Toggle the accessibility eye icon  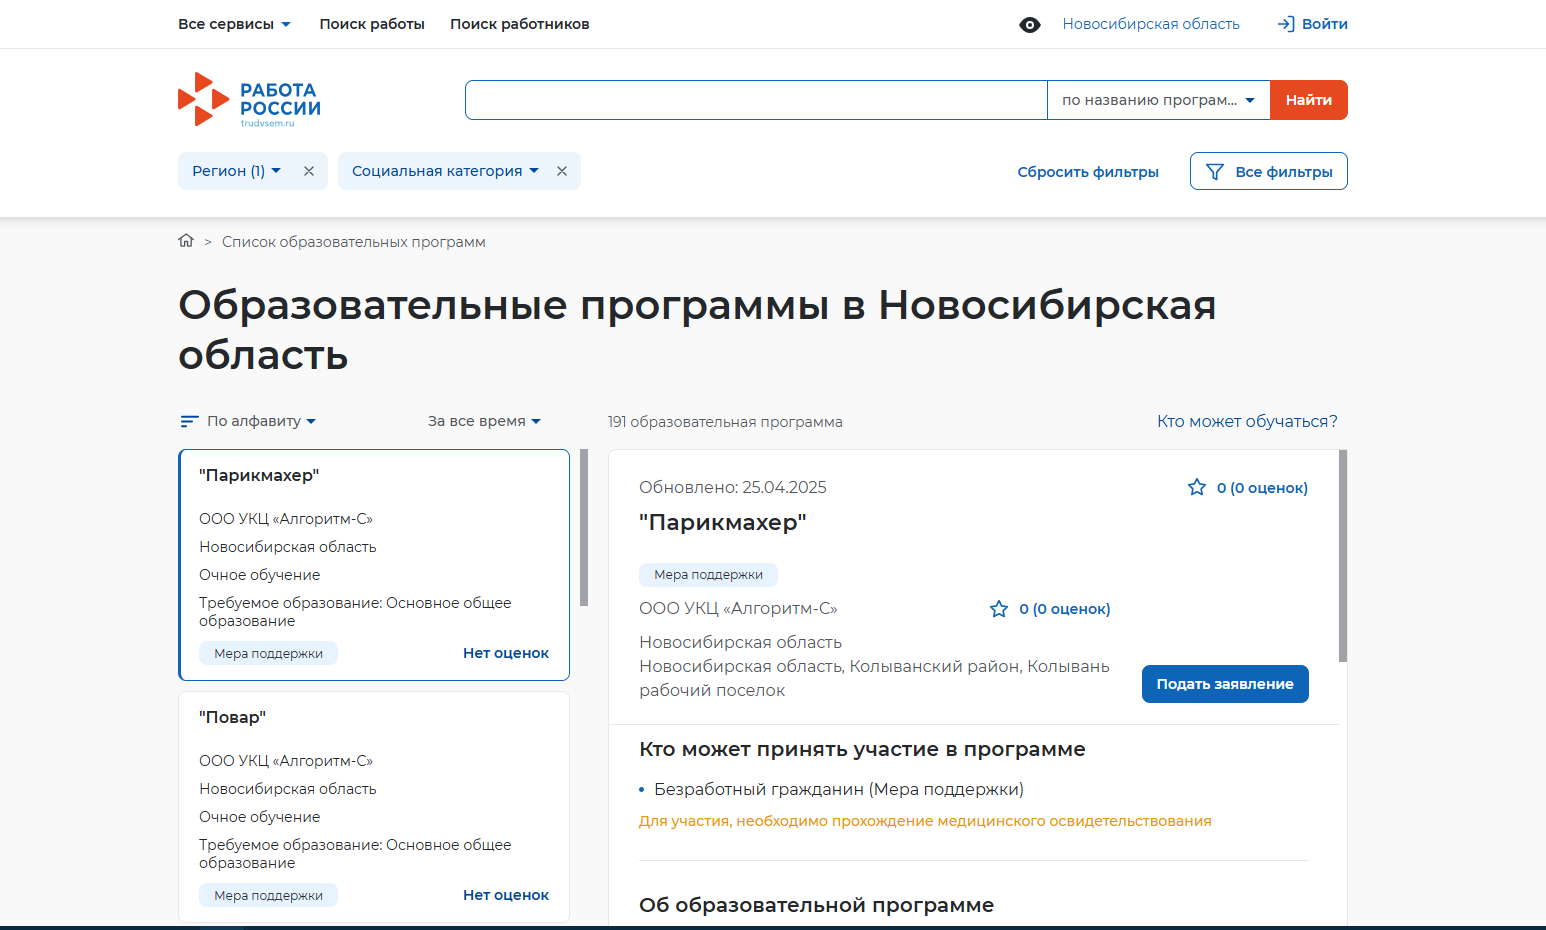coord(1029,25)
